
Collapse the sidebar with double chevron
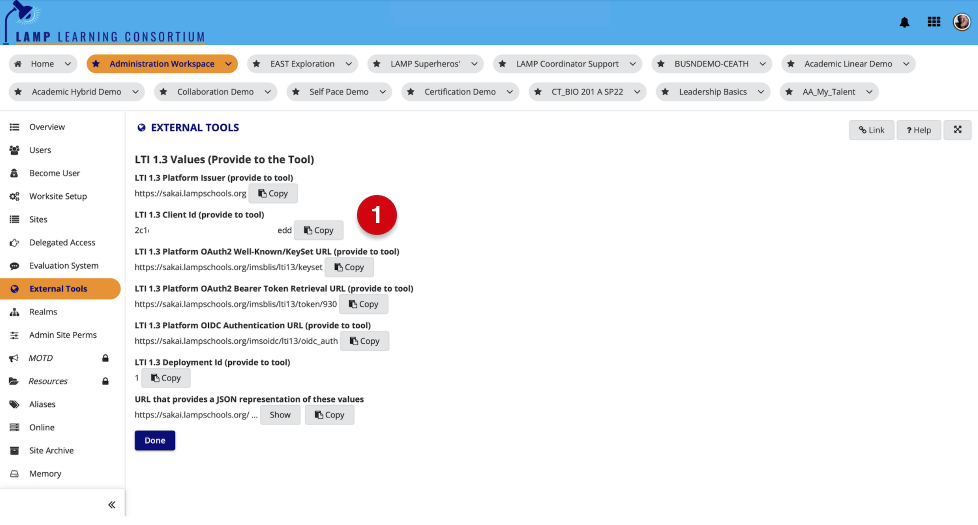[x=112, y=504]
